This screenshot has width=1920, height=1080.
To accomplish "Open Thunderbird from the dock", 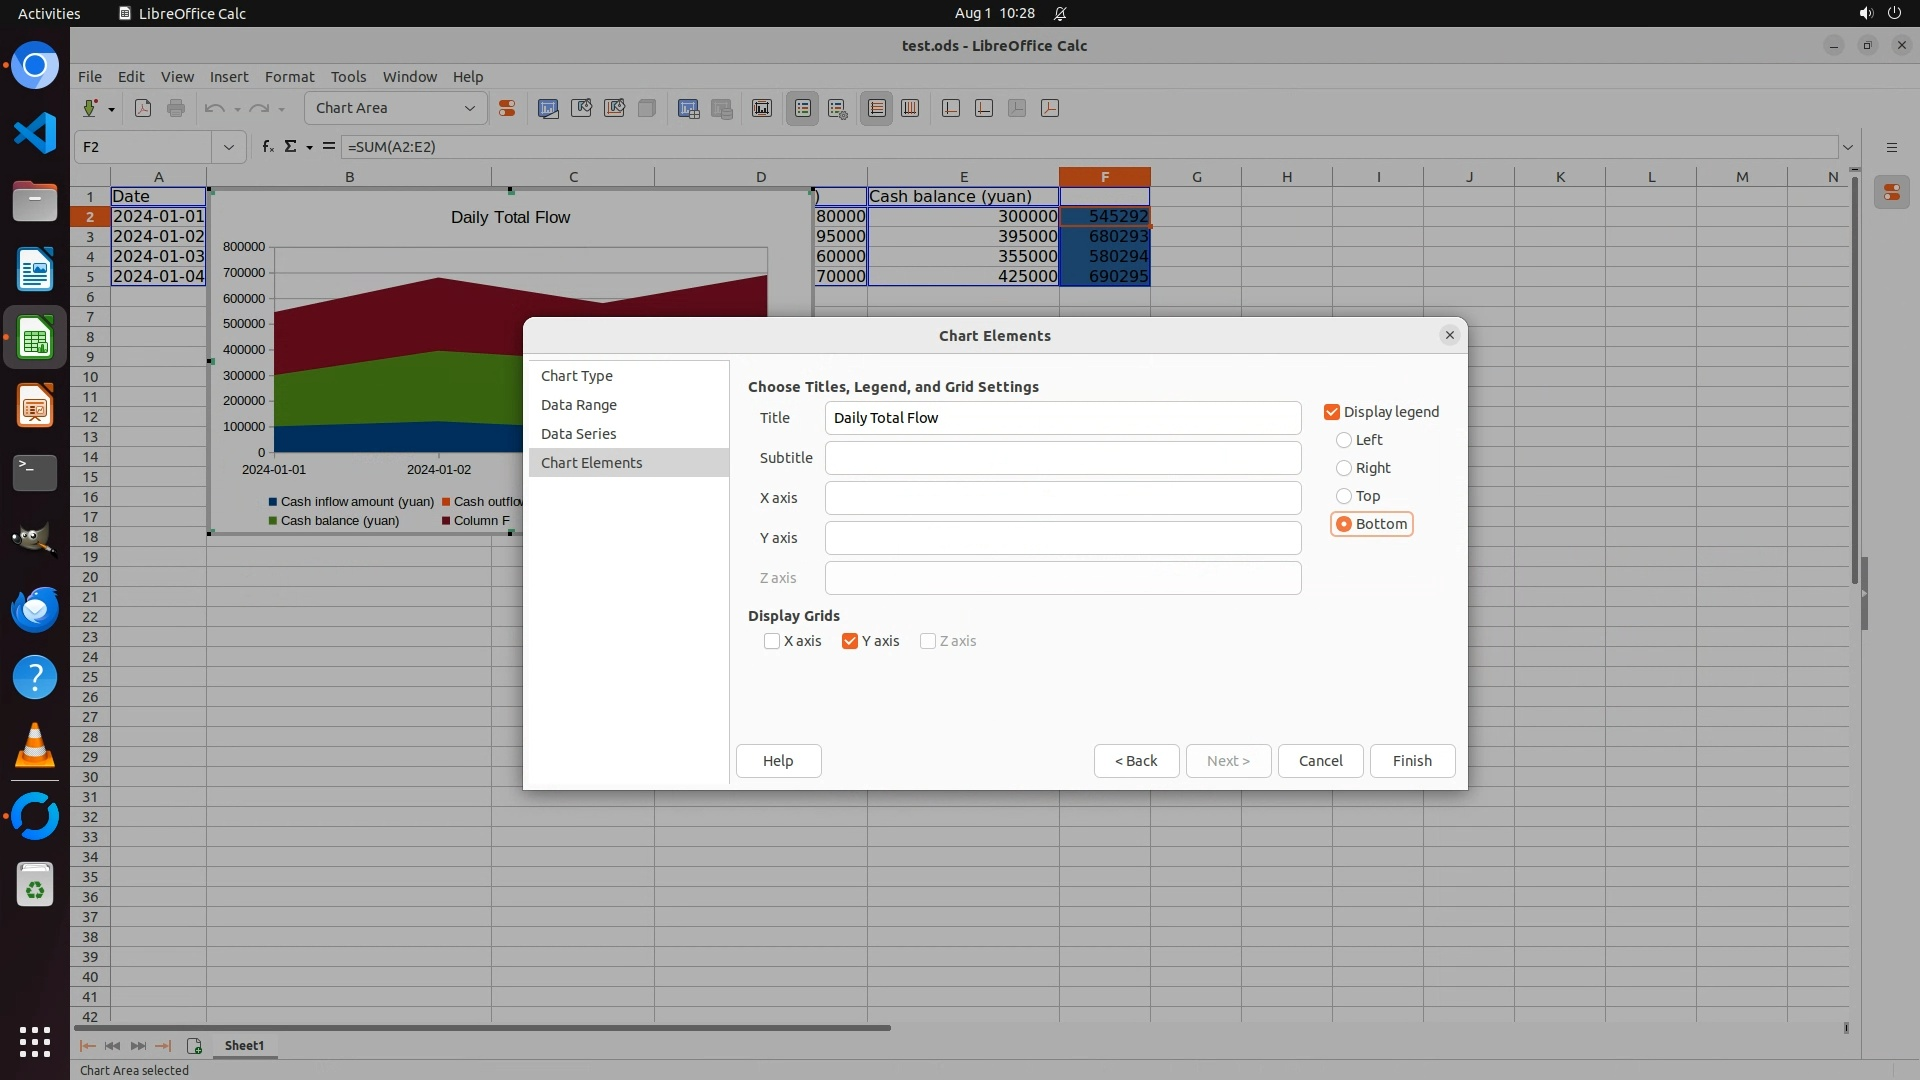I will click(35, 609).
